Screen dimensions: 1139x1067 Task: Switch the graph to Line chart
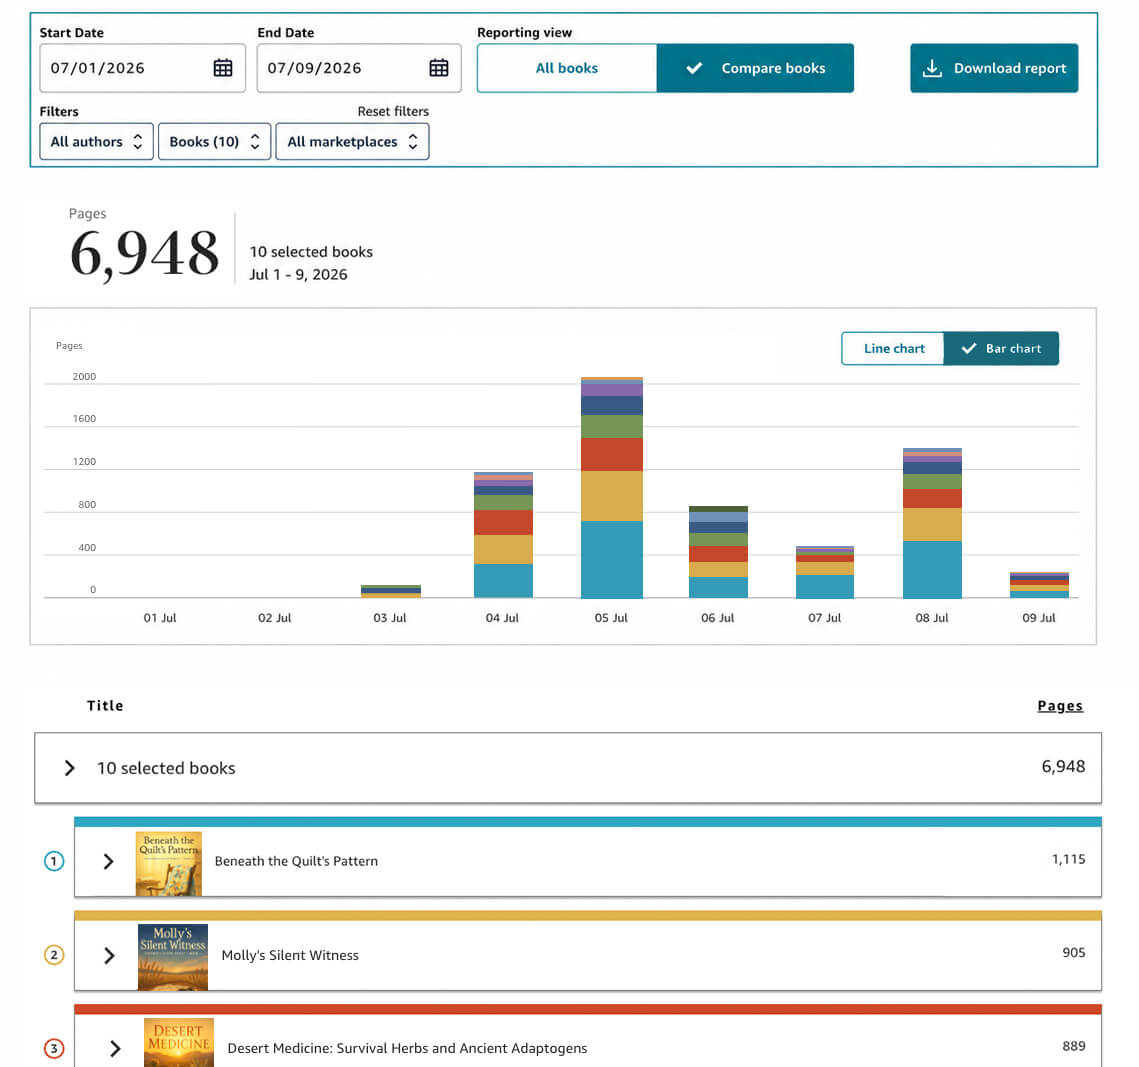[x=893, y=349]
